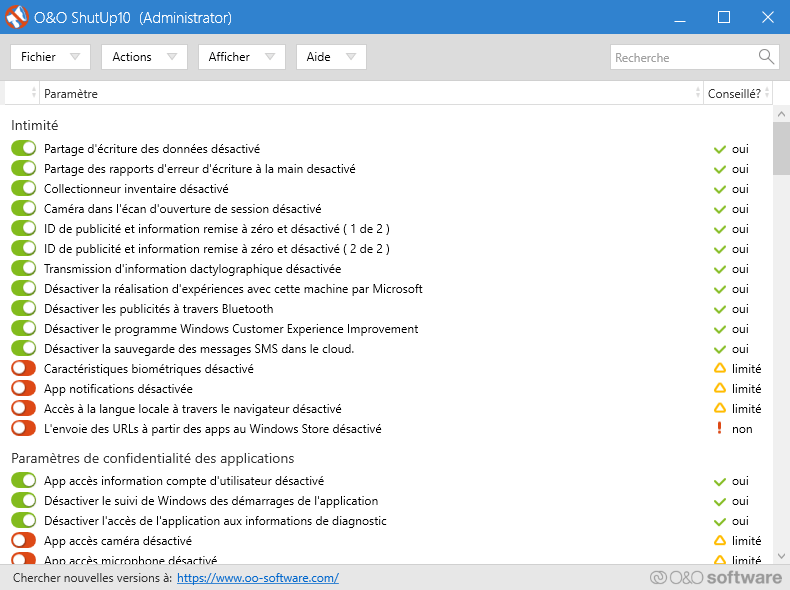Toggle Collectionneur inventaire désactivé switch
This screenshot has width=790, height=590.
[x=24, y=188]
